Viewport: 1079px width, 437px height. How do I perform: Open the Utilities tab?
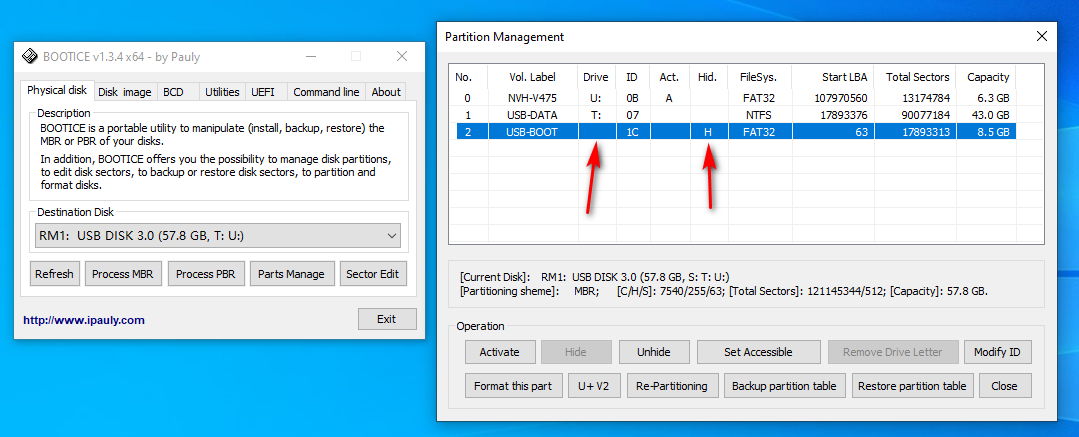(222, 92)
